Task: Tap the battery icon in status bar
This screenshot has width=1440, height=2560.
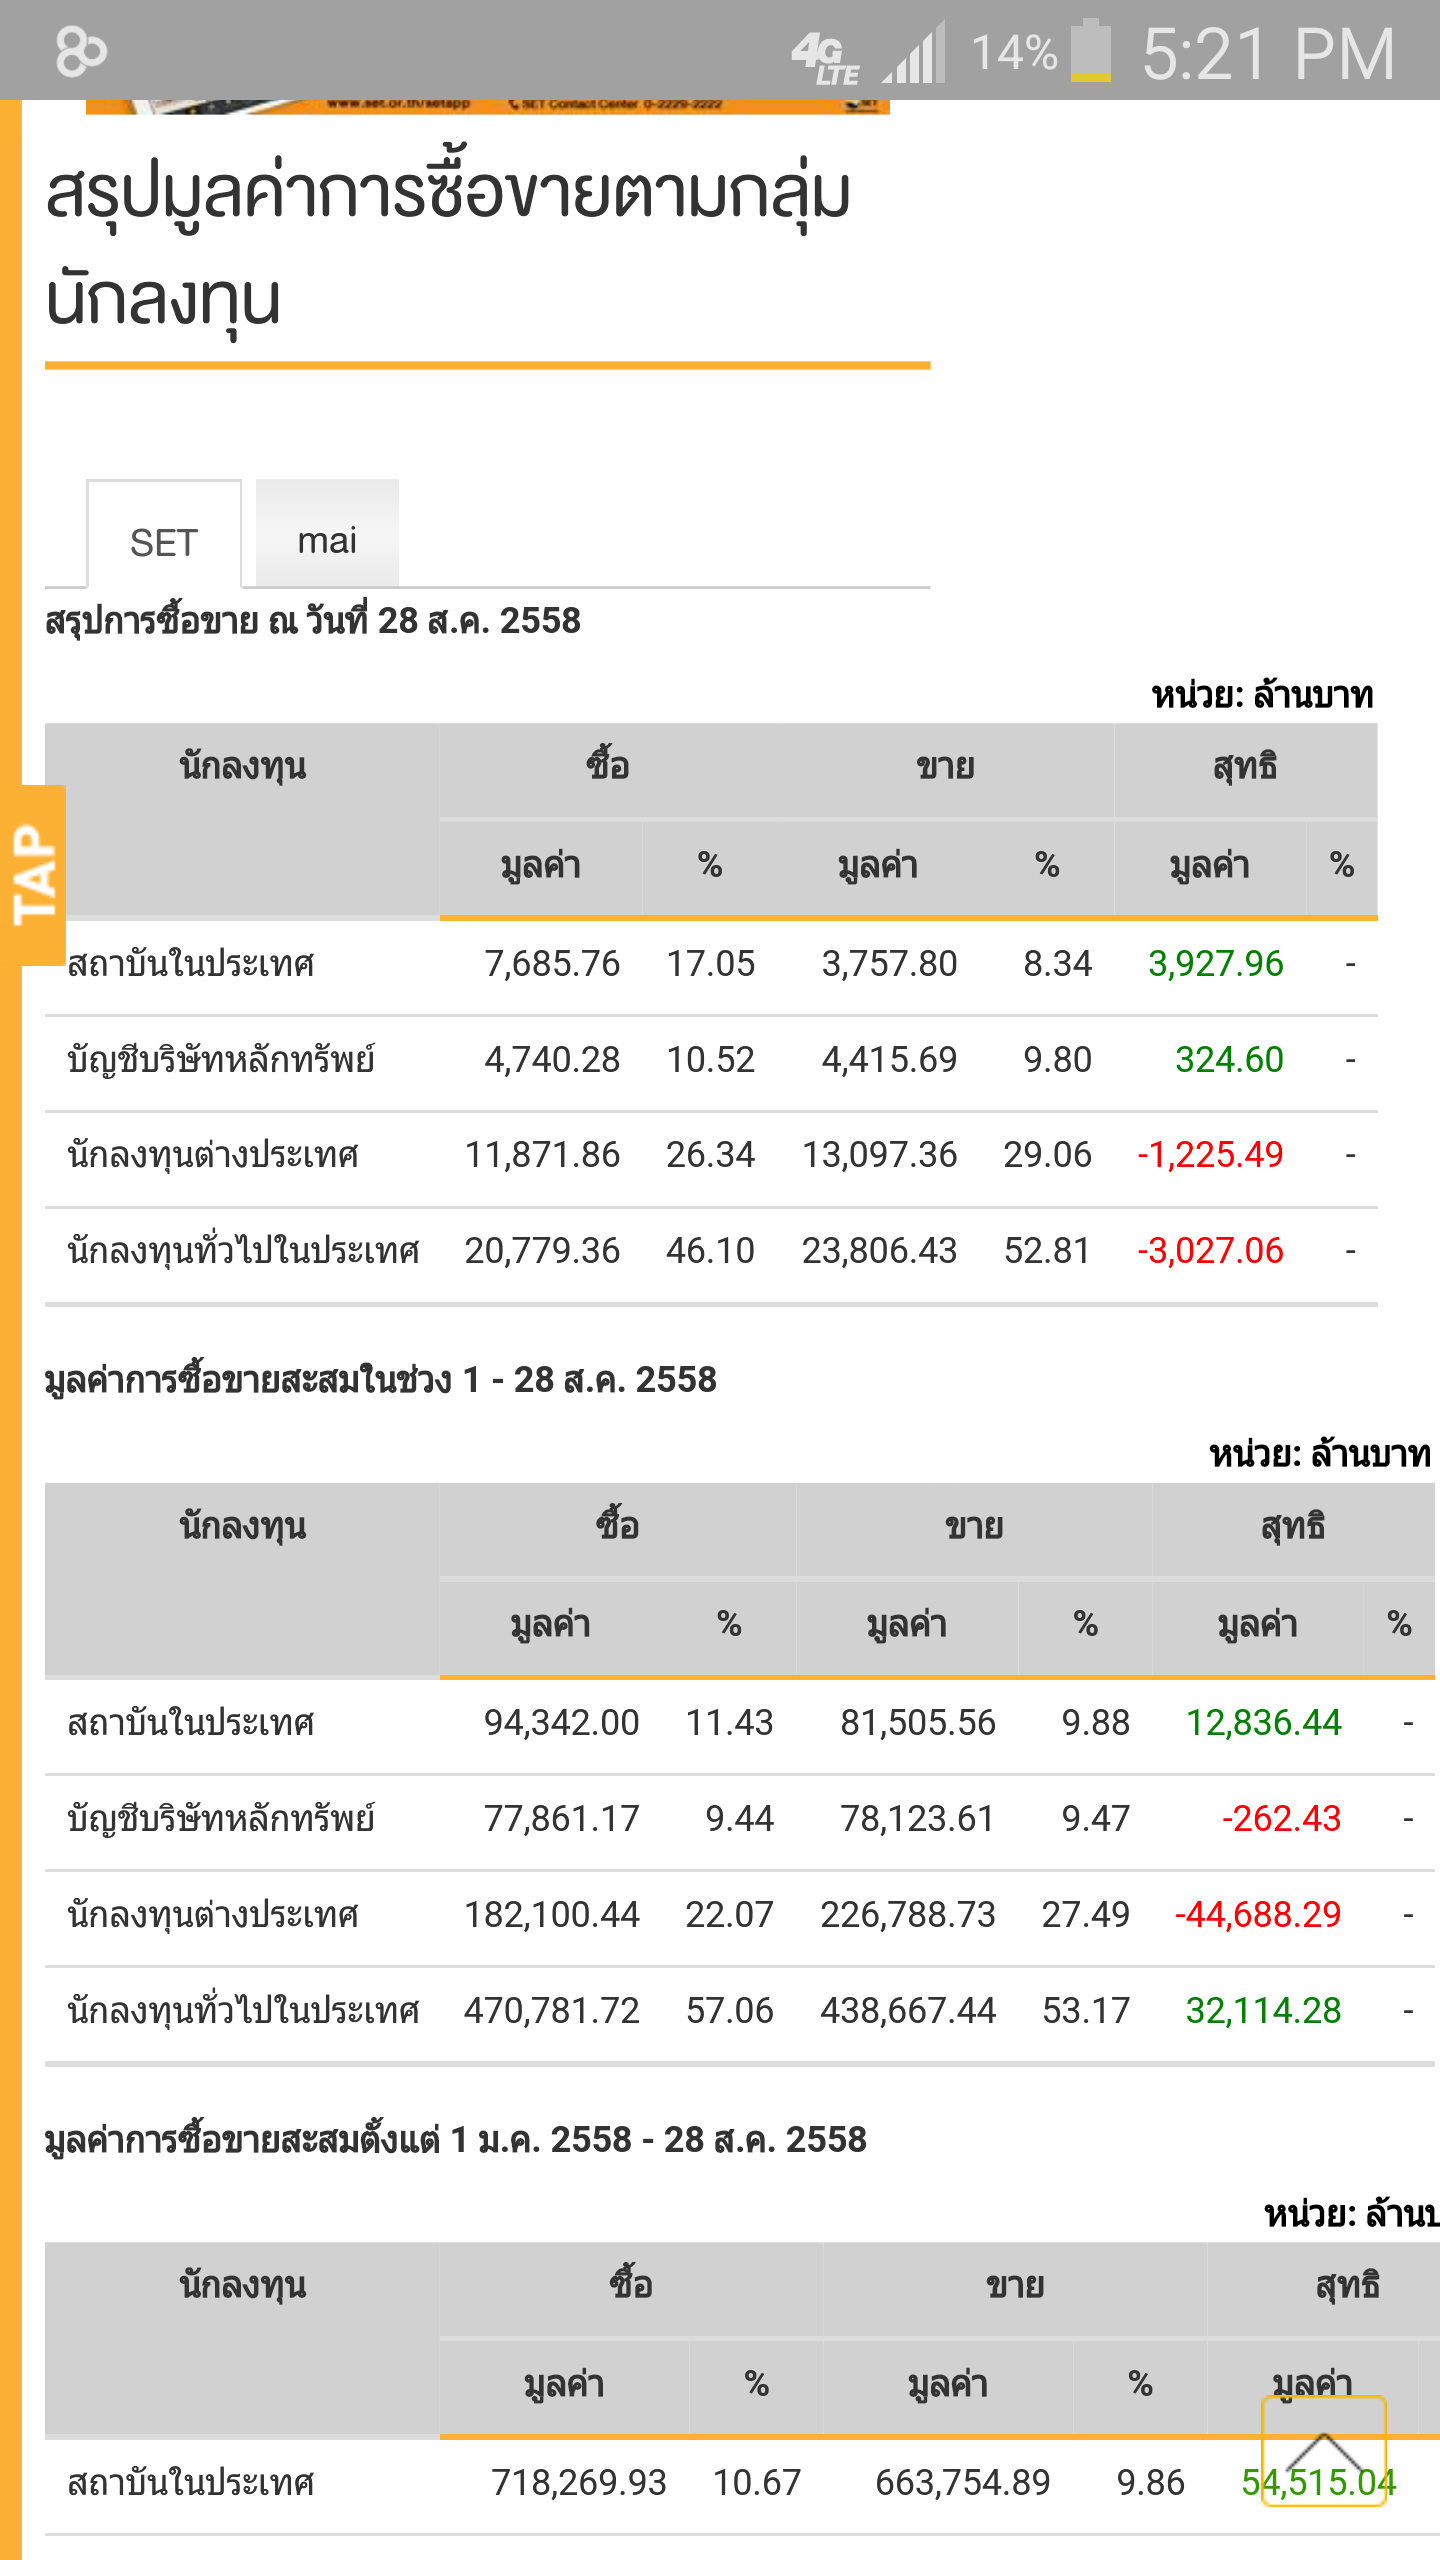Action: (x=1091, y=51)
